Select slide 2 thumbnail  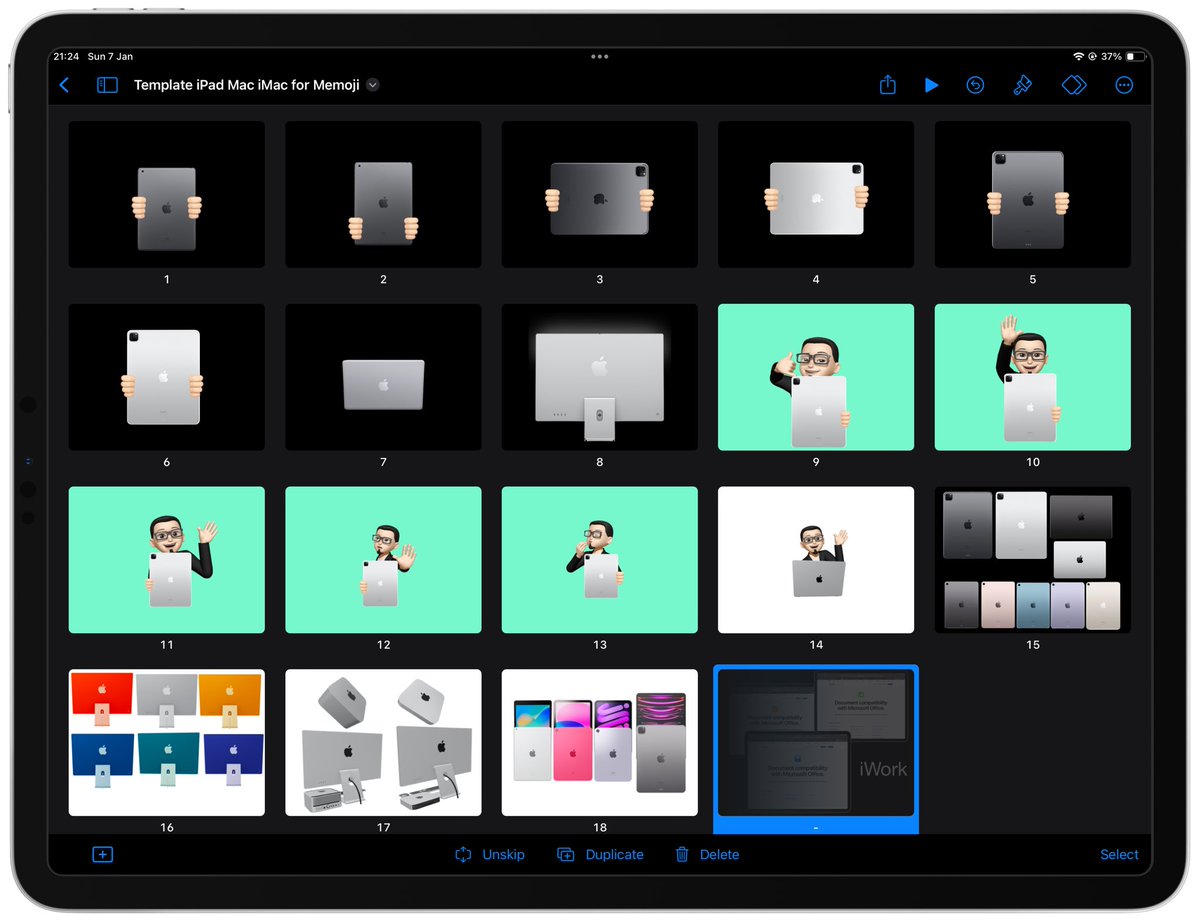(x=383, y=195)
